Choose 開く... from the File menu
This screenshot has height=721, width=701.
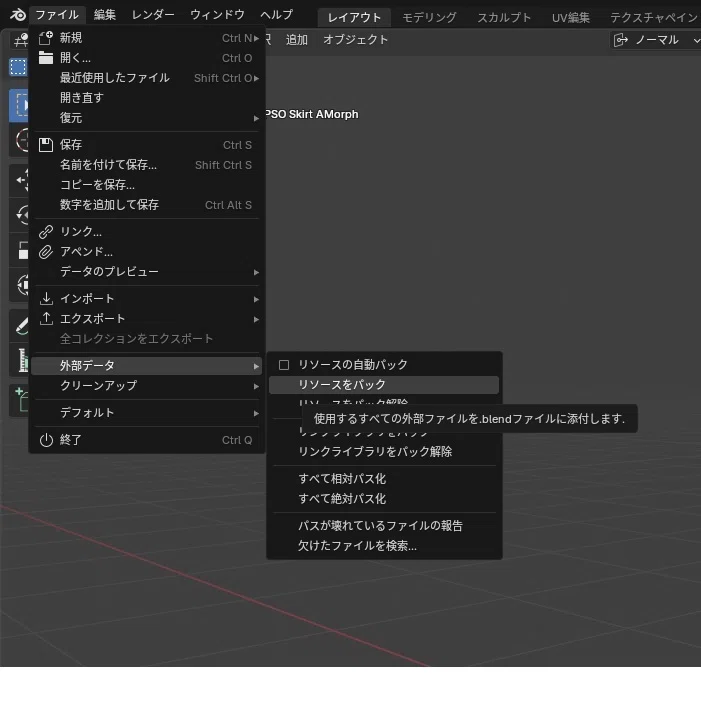click(x=147, y=58)
